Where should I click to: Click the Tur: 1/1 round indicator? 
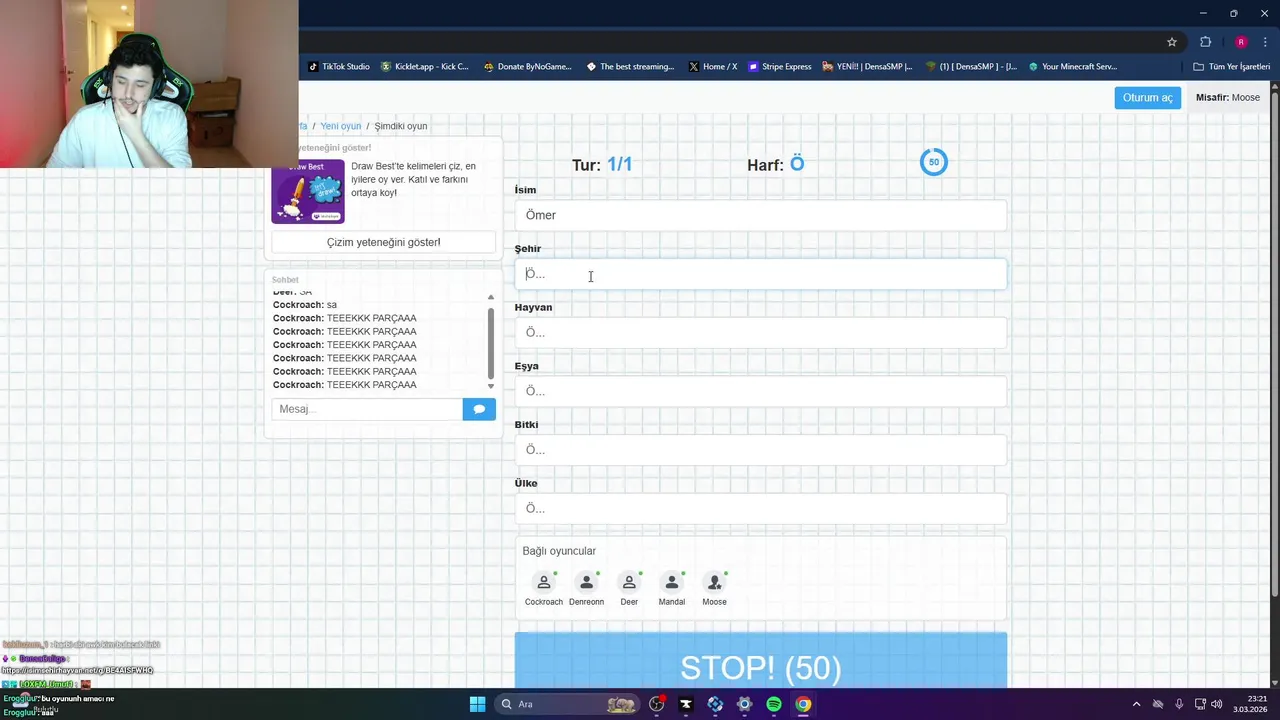[602, 164]
